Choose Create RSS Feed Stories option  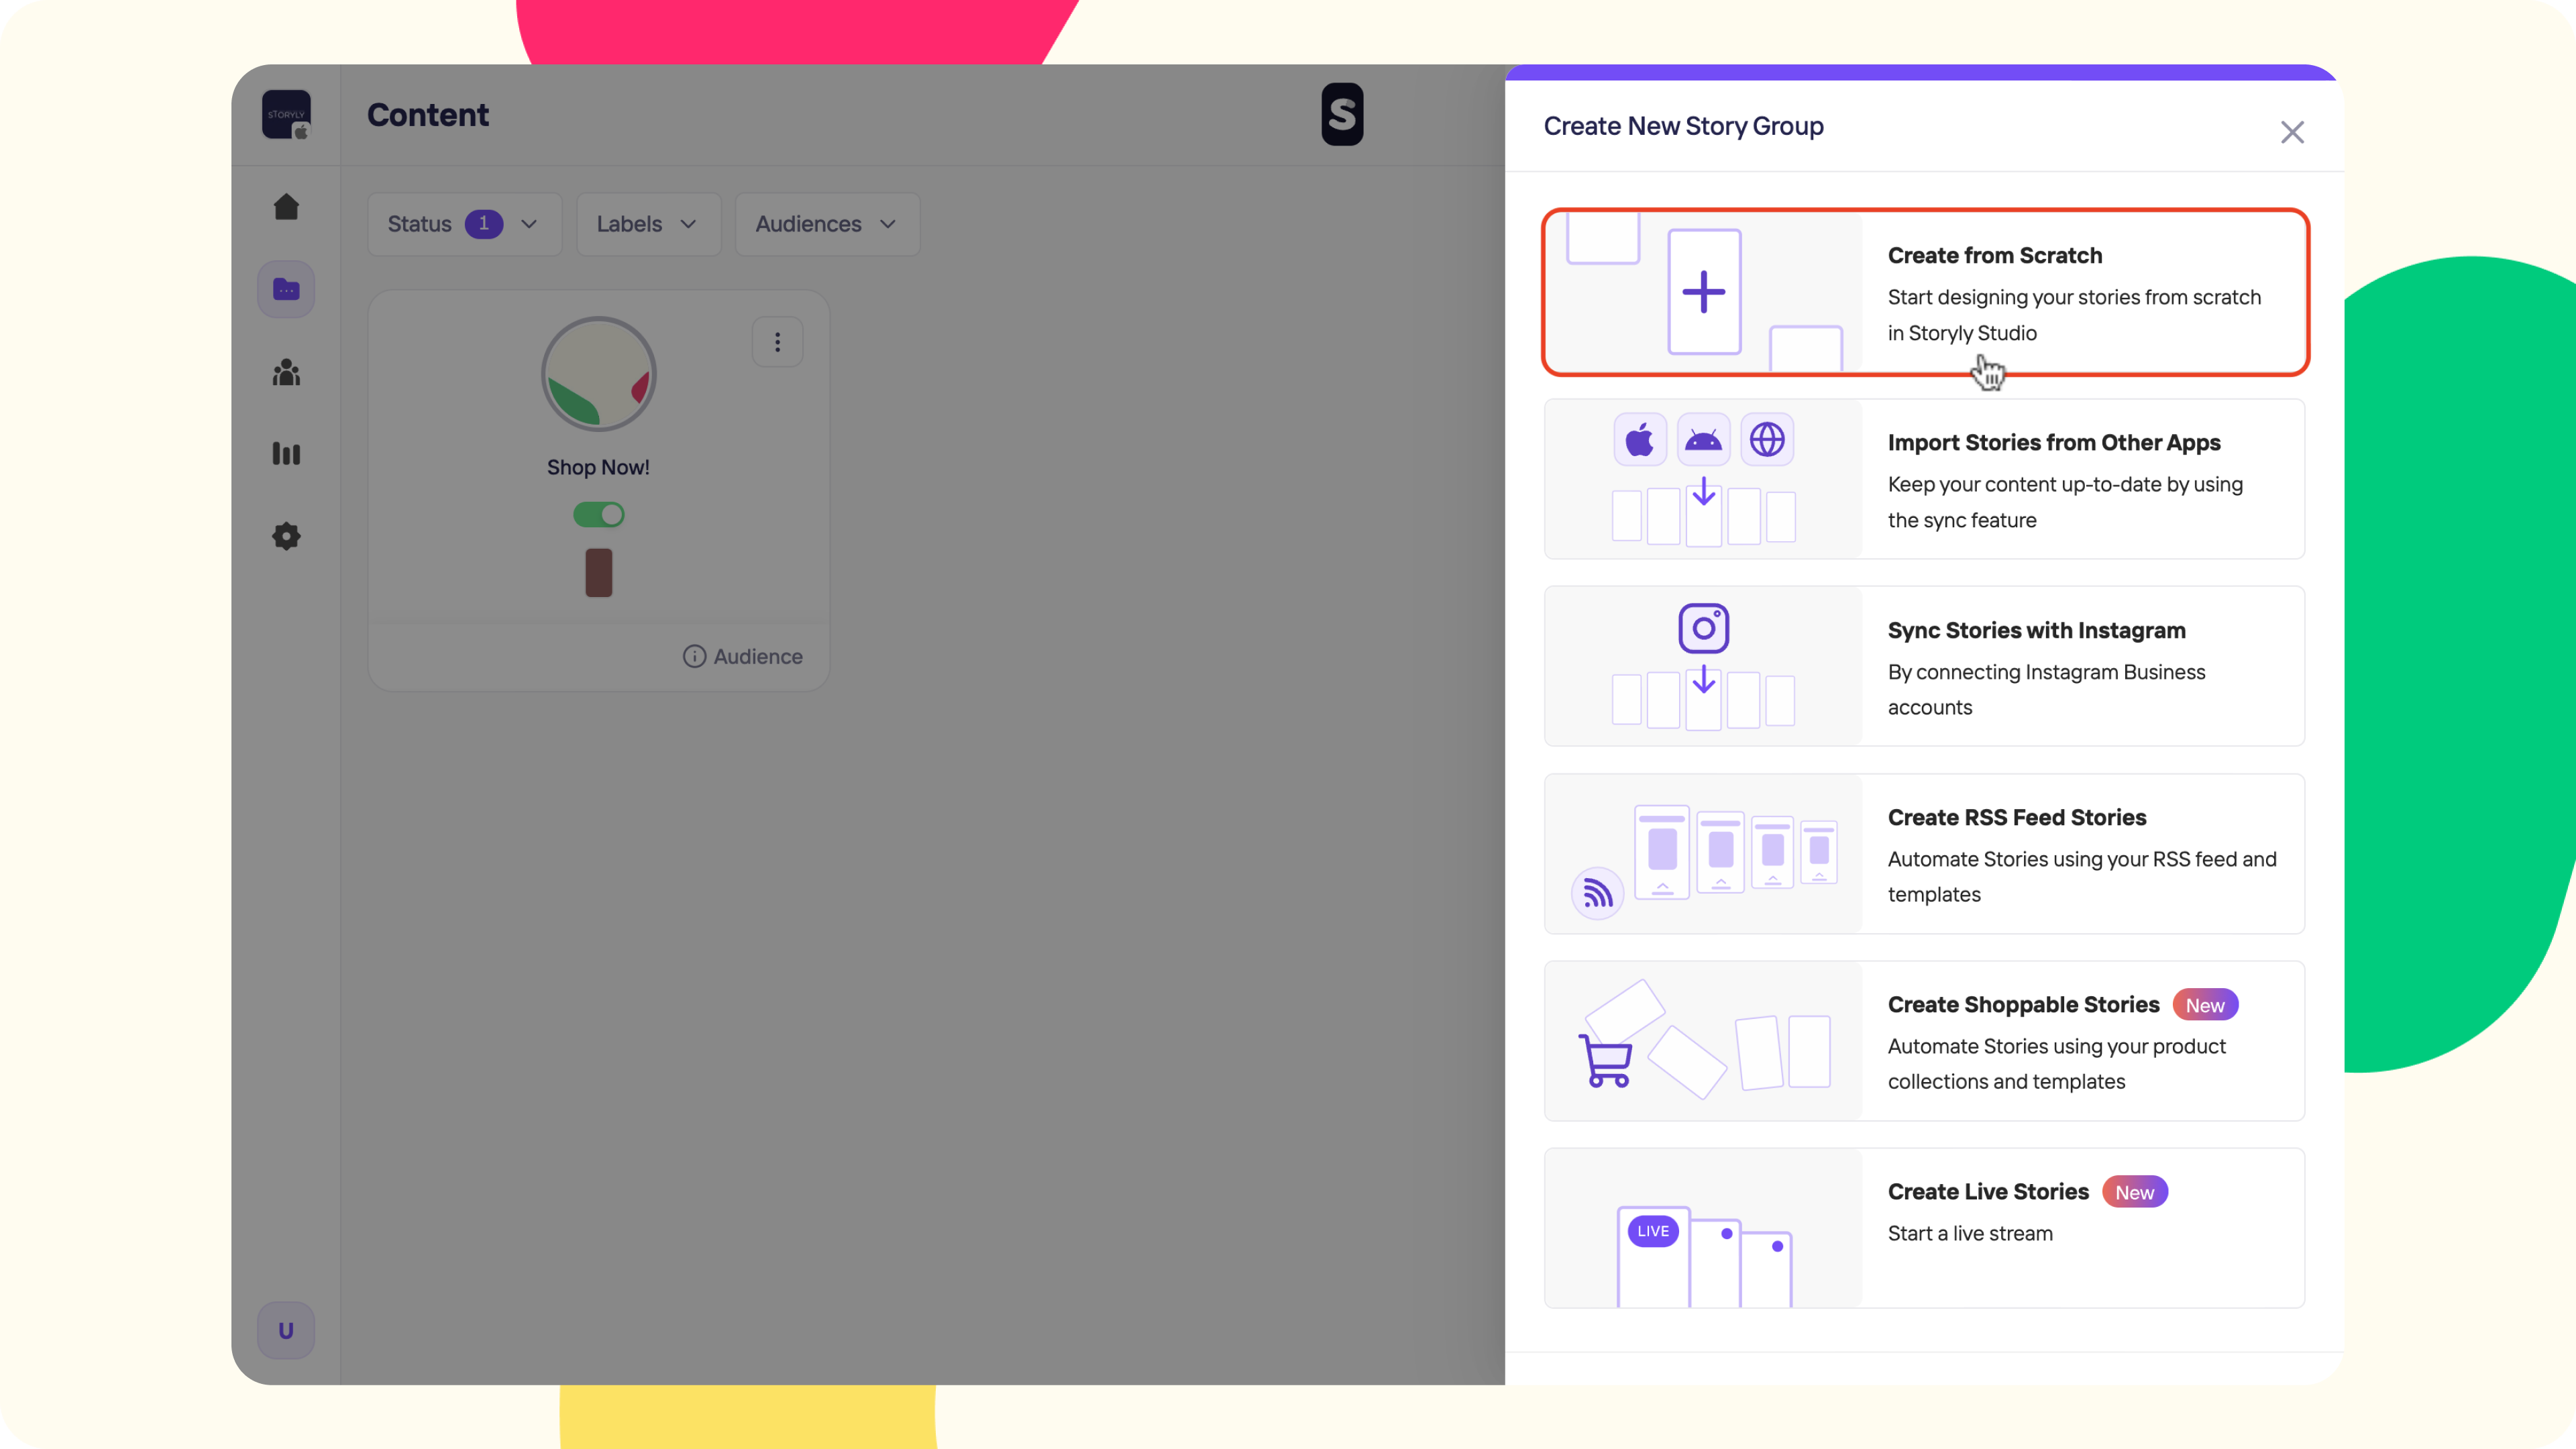(x=1924, y=854)
